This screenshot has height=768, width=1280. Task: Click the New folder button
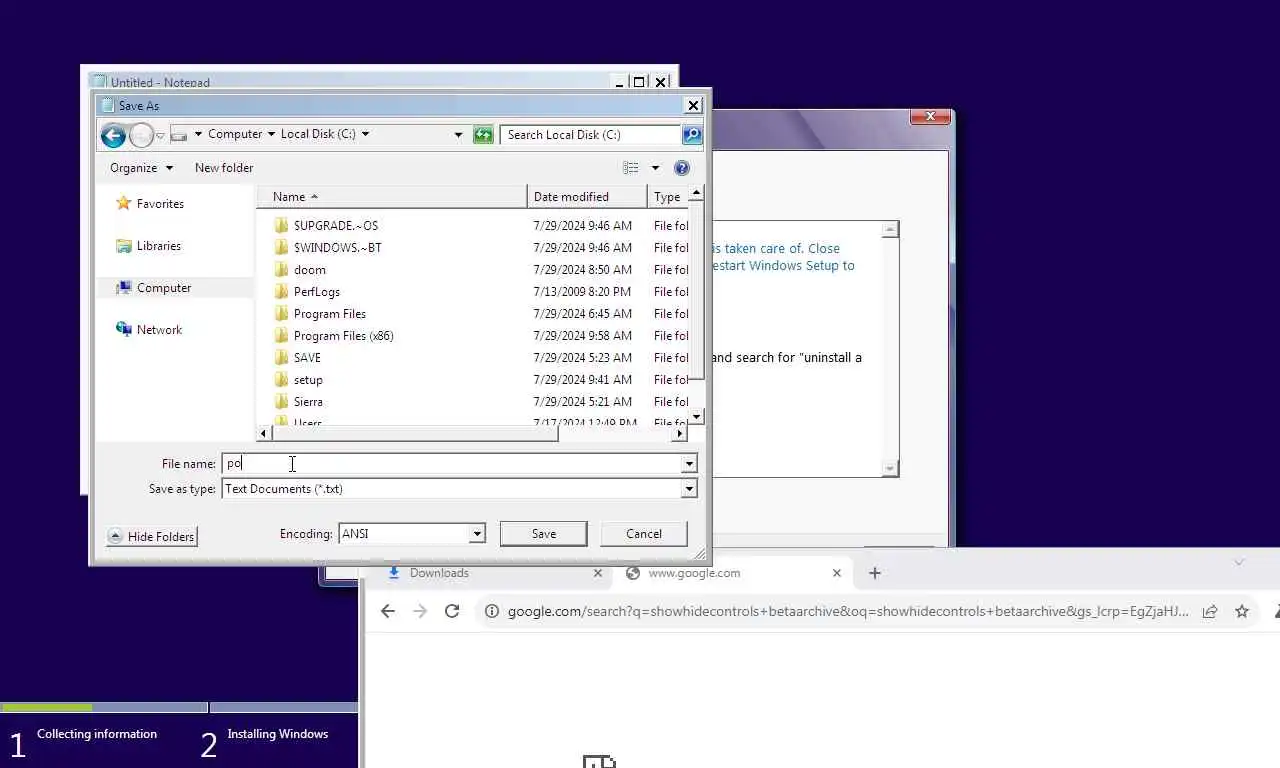[x=224, y=168]
